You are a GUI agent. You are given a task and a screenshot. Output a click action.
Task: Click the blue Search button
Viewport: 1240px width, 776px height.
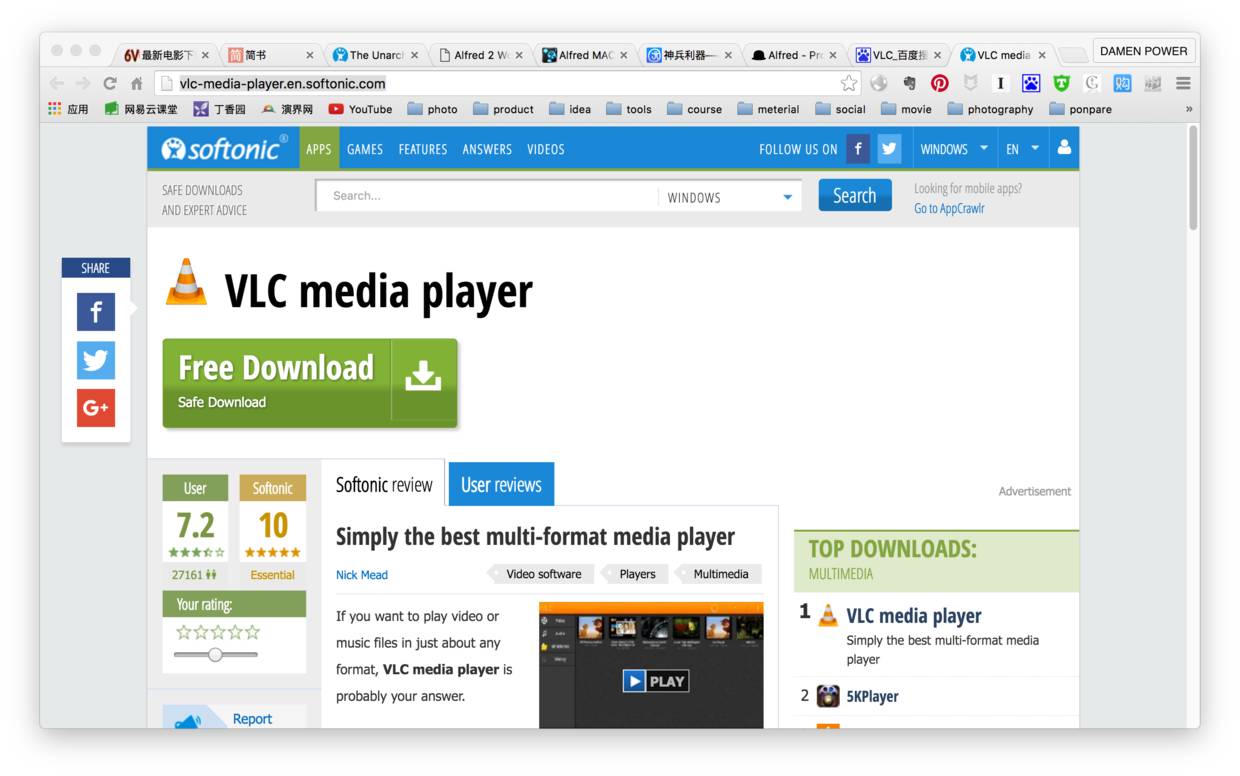point(854,196)
